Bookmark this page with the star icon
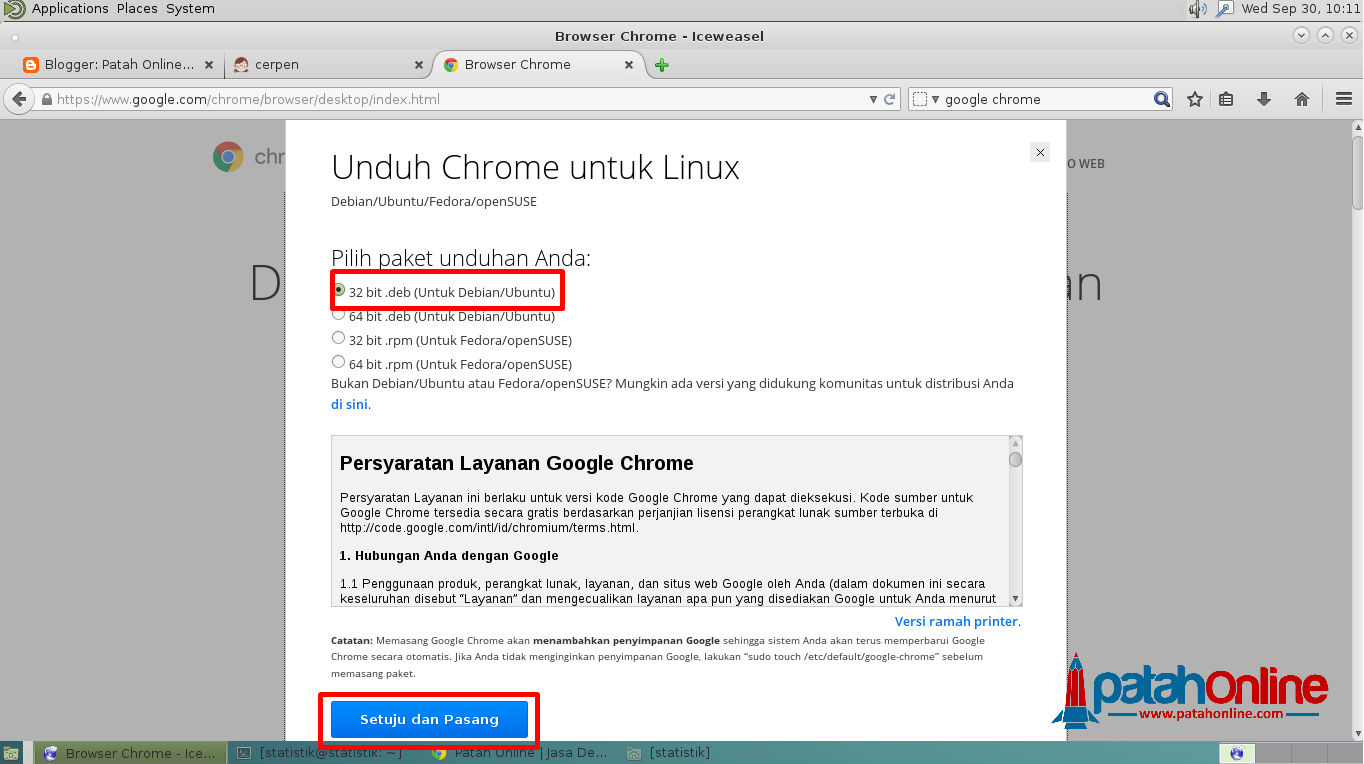The height and width of the screenshot is (764, 1364). click(1194, 98)
